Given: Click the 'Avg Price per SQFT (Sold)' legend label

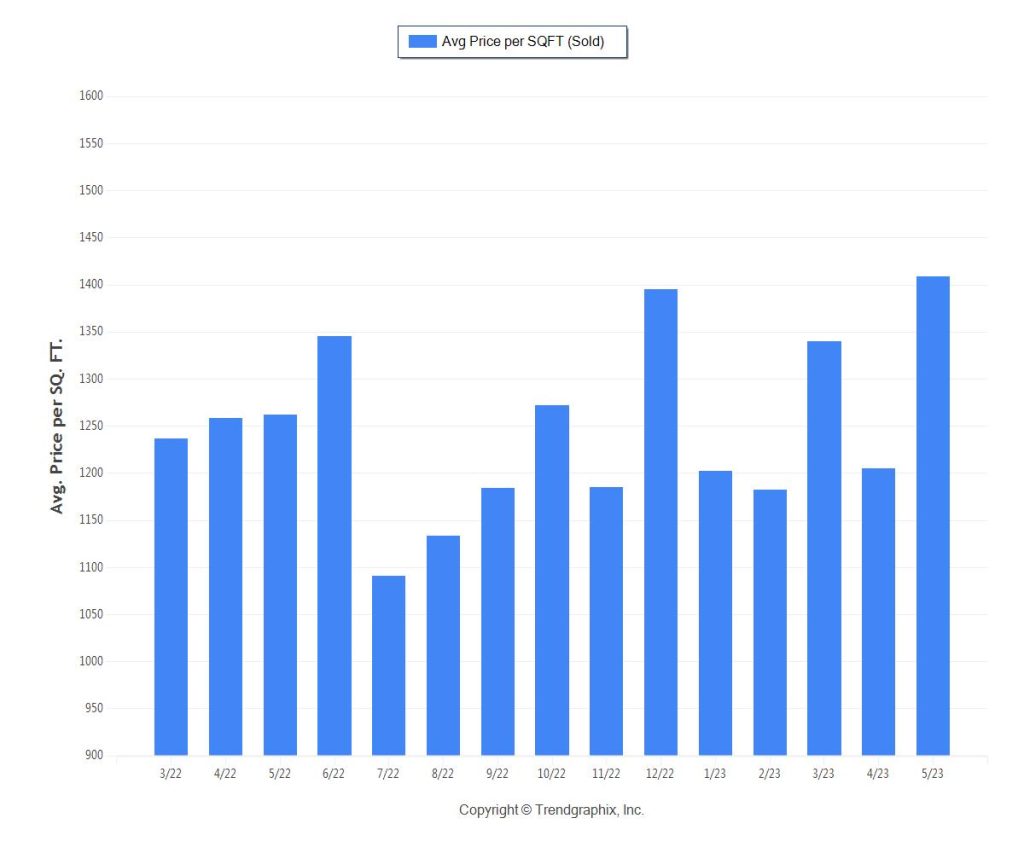Looking at the screenshot, I should click(523, 41).
